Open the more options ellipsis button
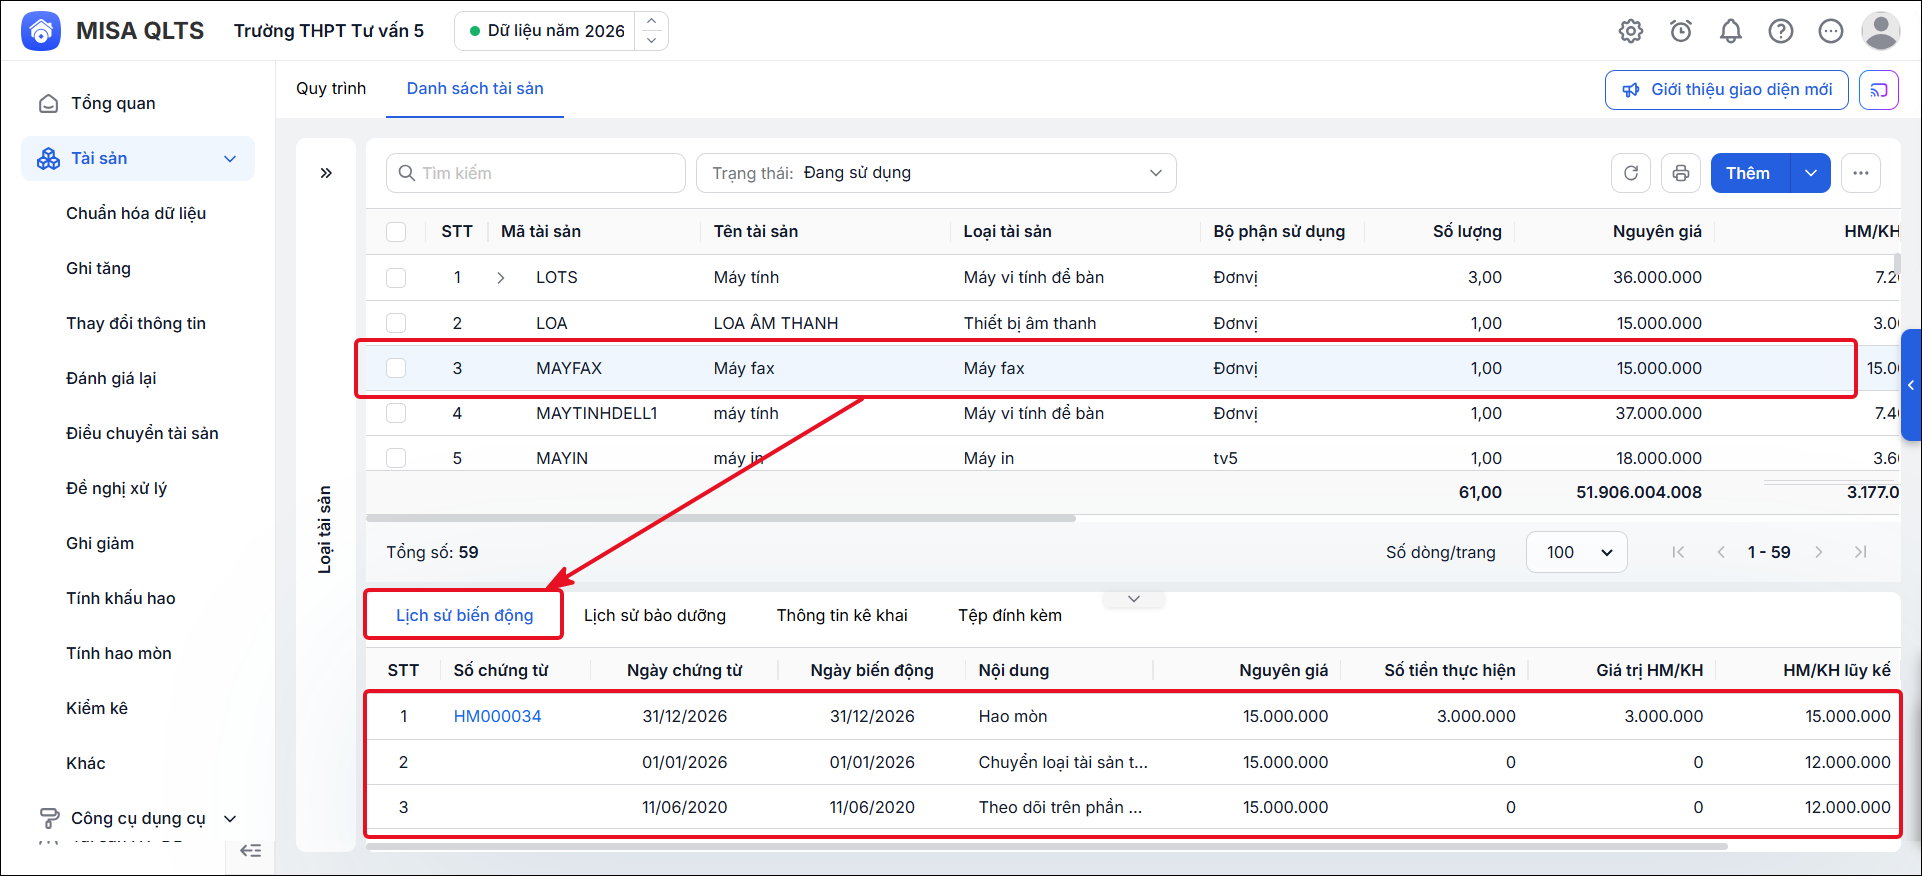 1861,173
